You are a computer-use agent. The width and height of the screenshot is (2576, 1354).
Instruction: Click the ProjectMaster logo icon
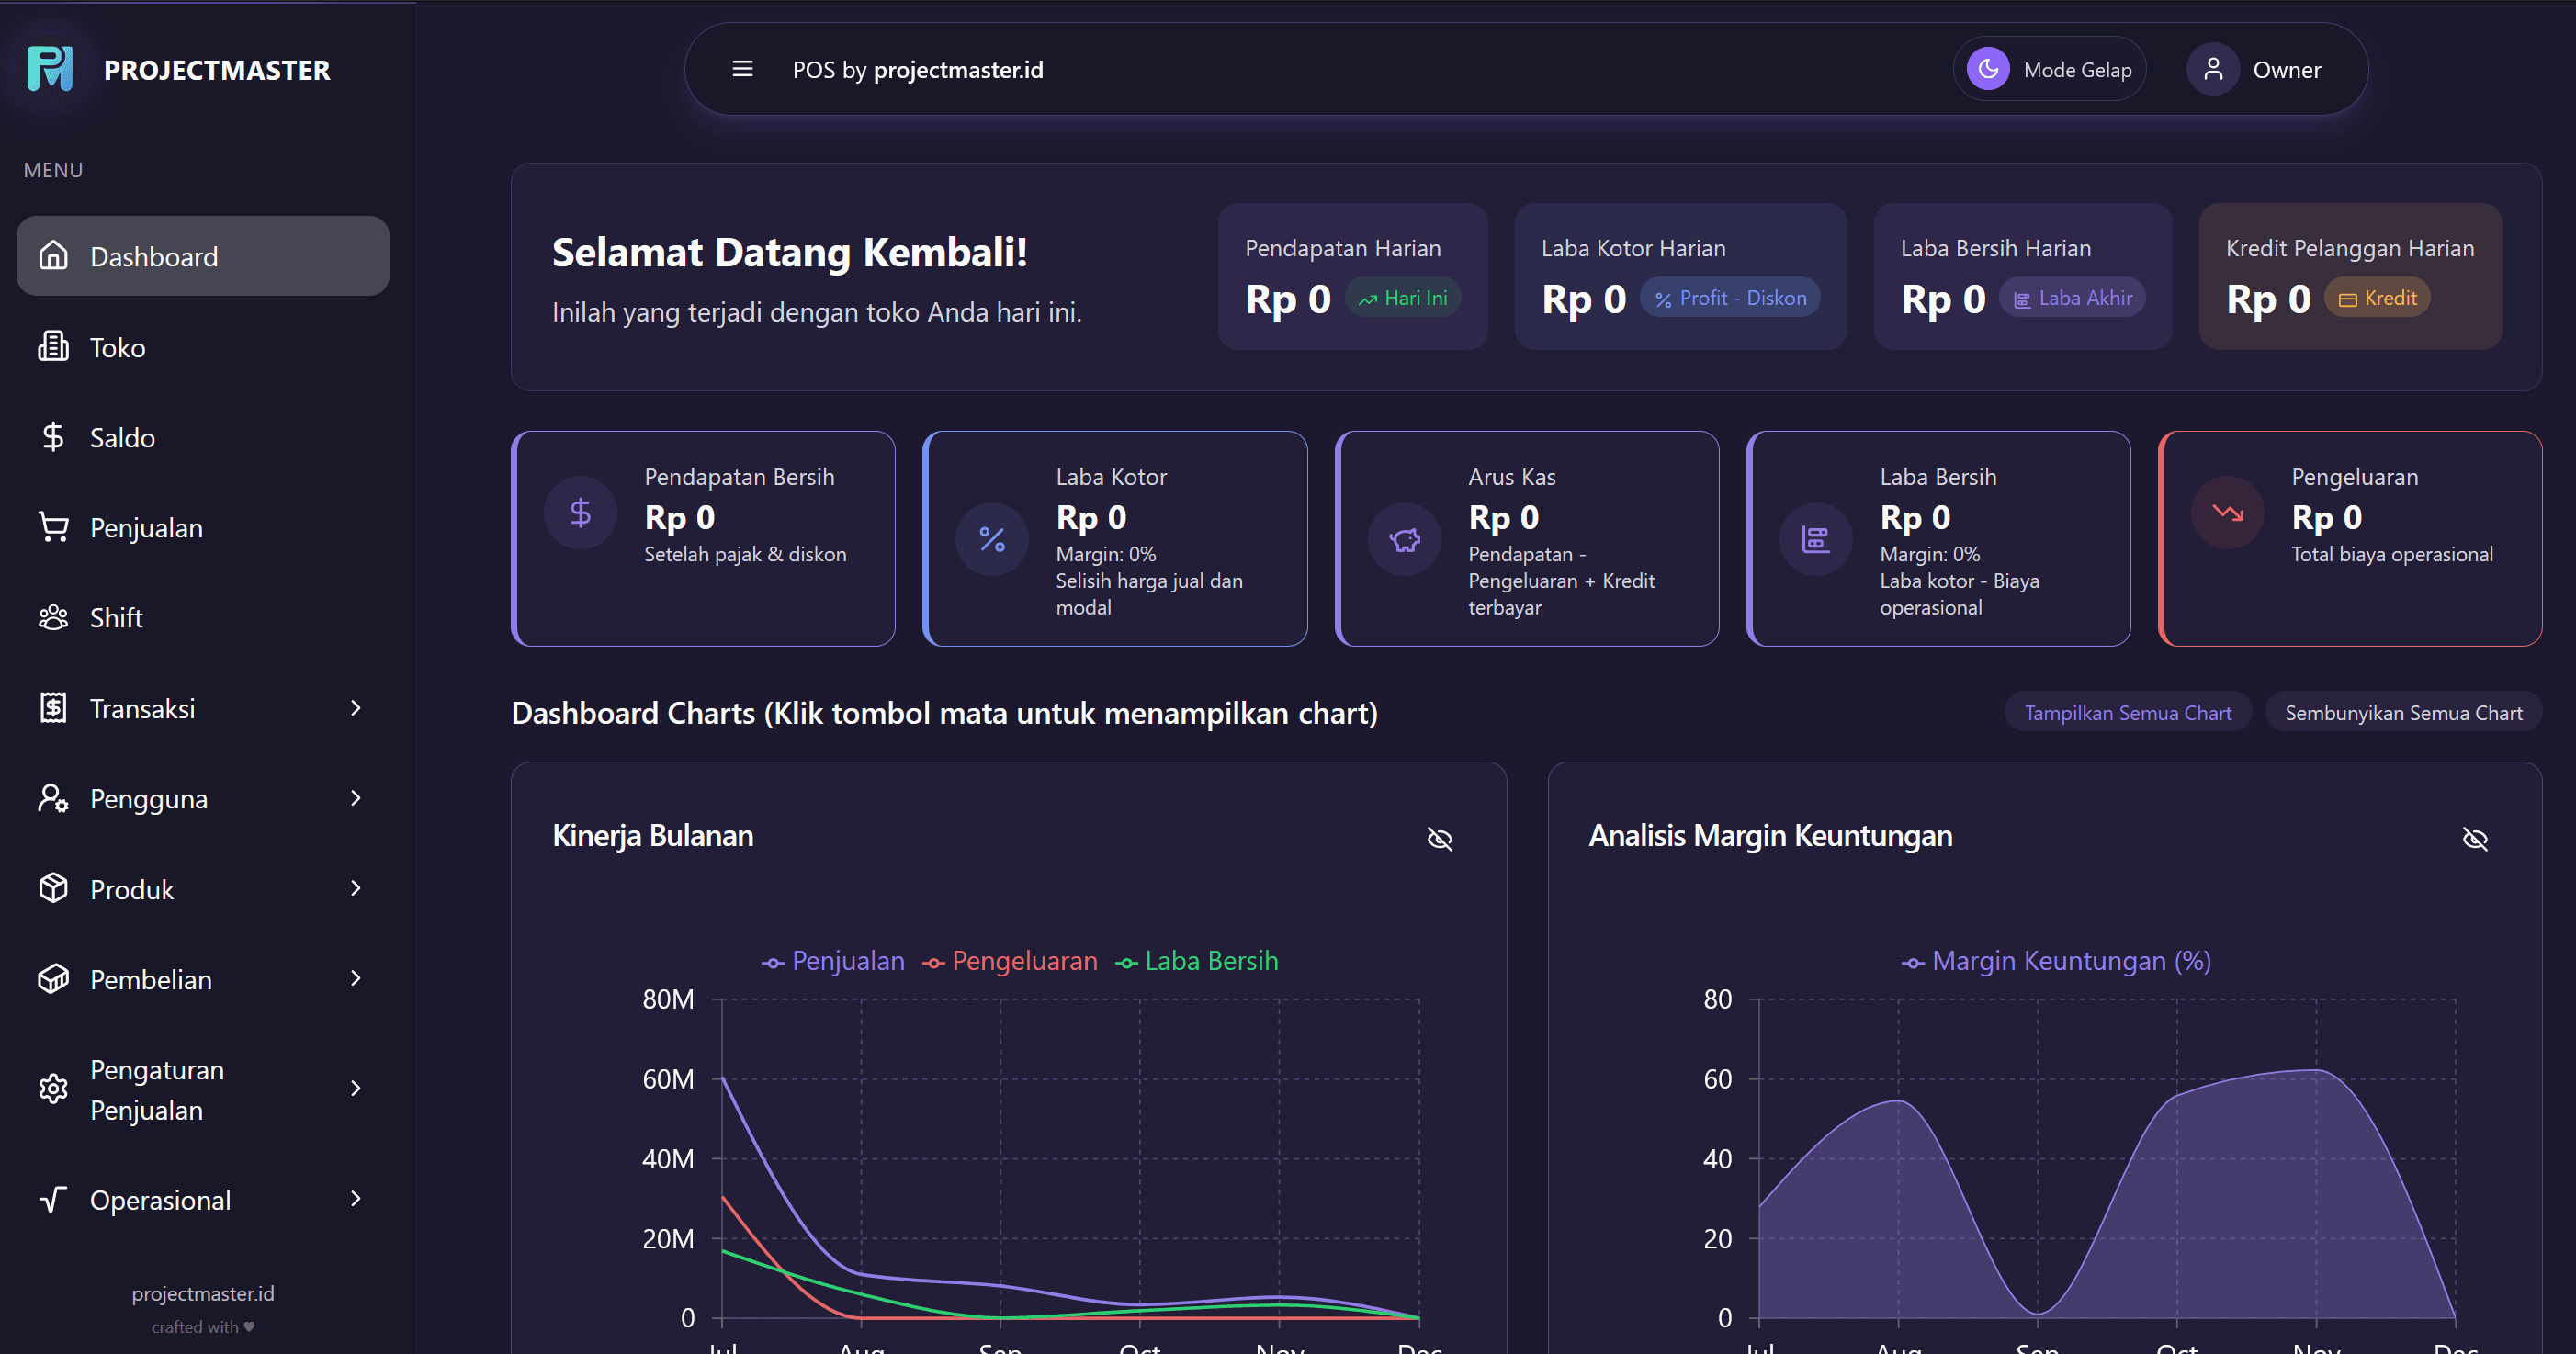[x=50, y=69]
